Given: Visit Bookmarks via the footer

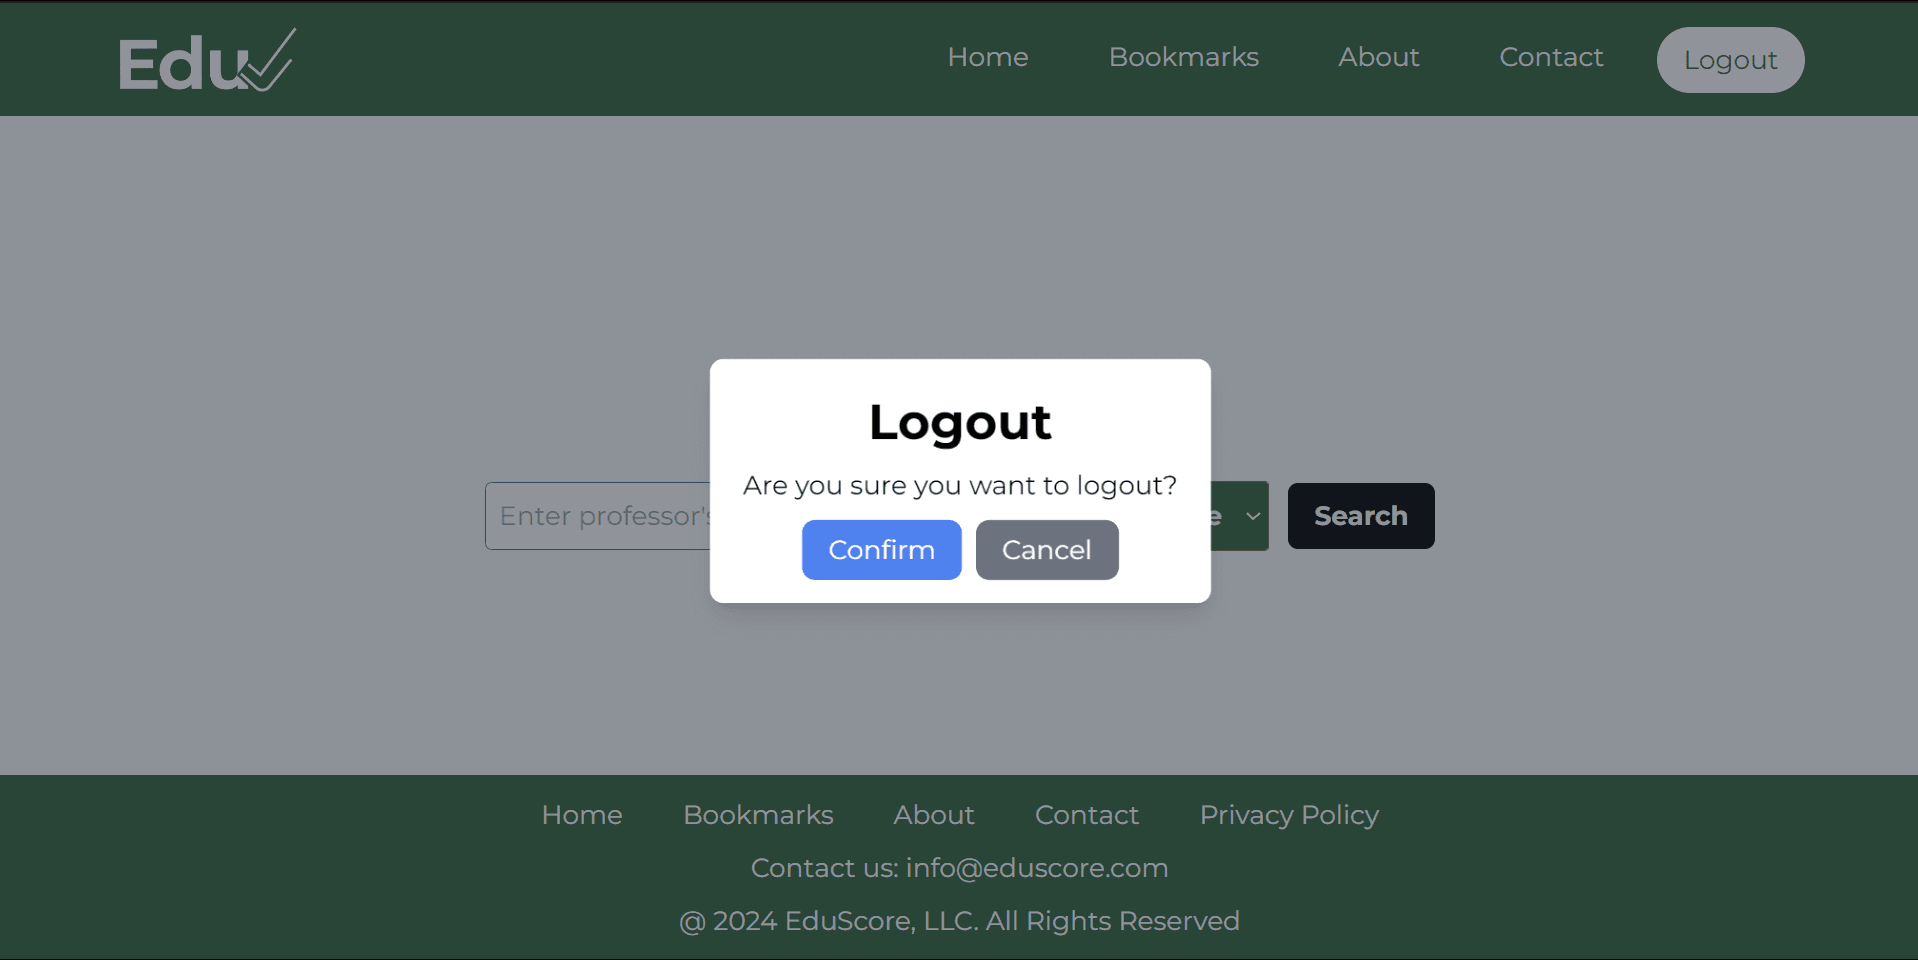Looking at the screenshot, I should click(x=757, y=814).
